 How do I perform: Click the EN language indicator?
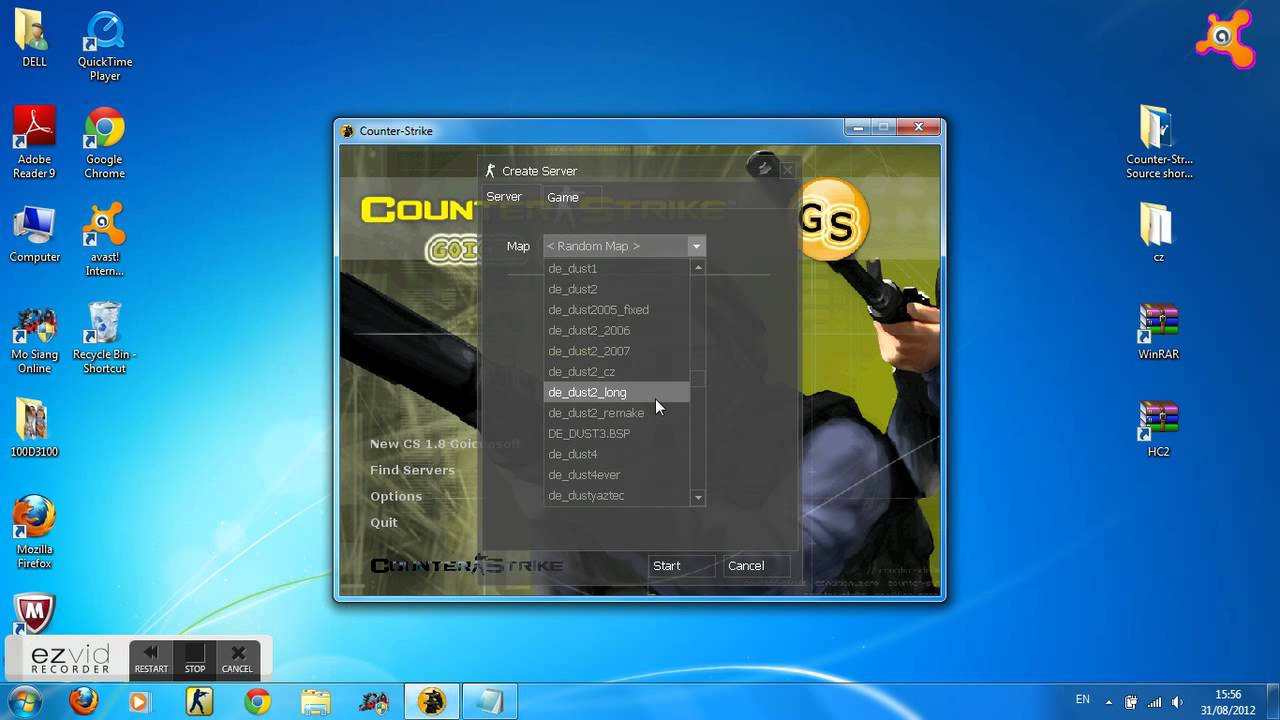pos(1083,700)
